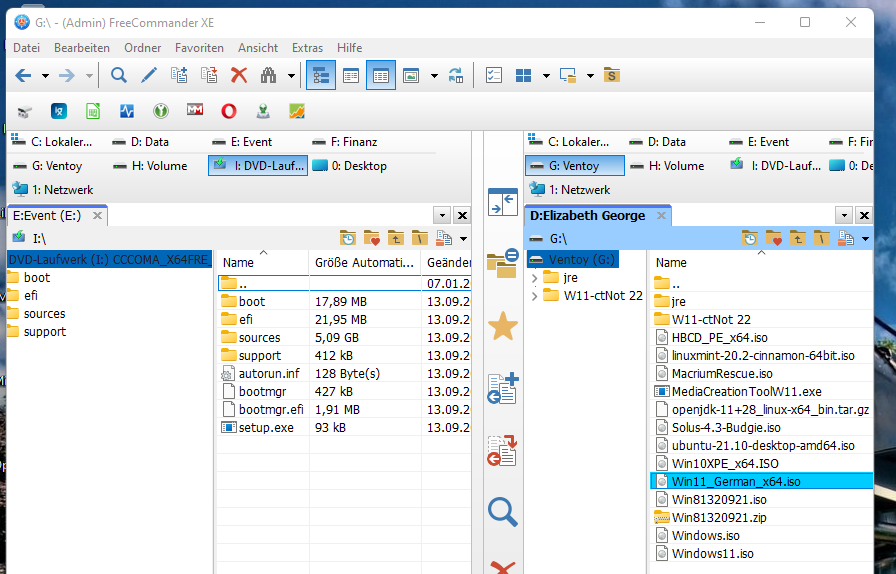Click the folder compare icon in middle bar
This screenshot has width=896, height=574.
pos(503,264)
